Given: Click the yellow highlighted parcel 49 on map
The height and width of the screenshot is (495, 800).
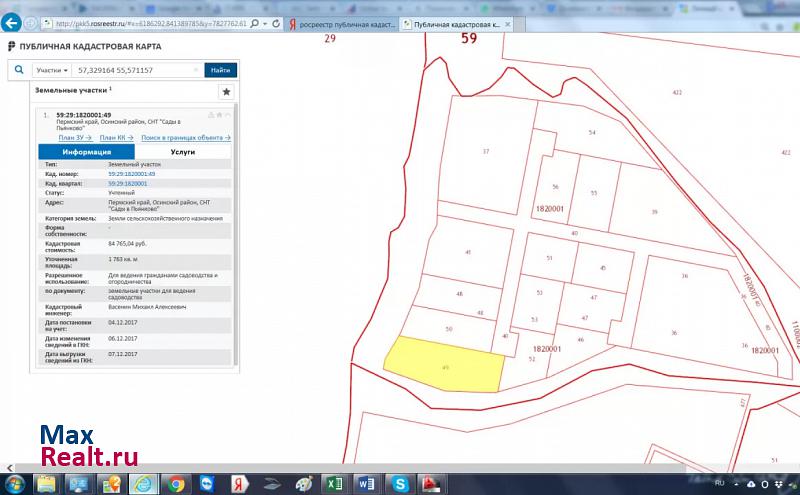Looking at the screenshot, I should click(445, 364).
